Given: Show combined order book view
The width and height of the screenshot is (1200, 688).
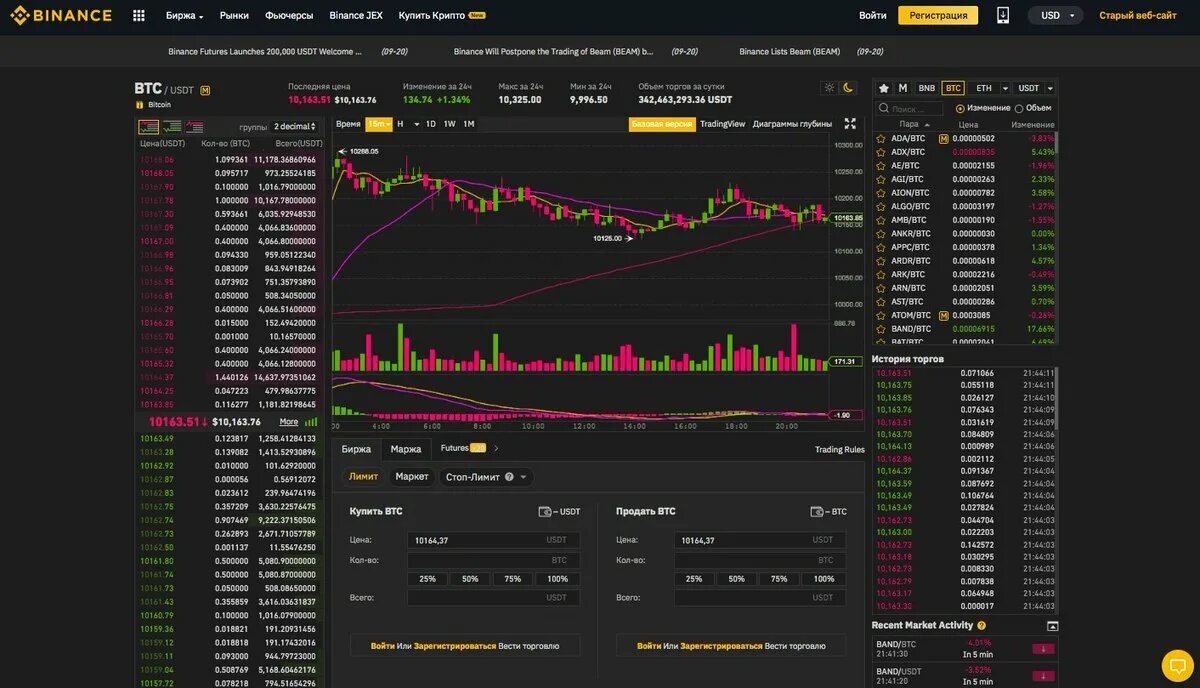Looking at the screenshot, I should point(149,127).
